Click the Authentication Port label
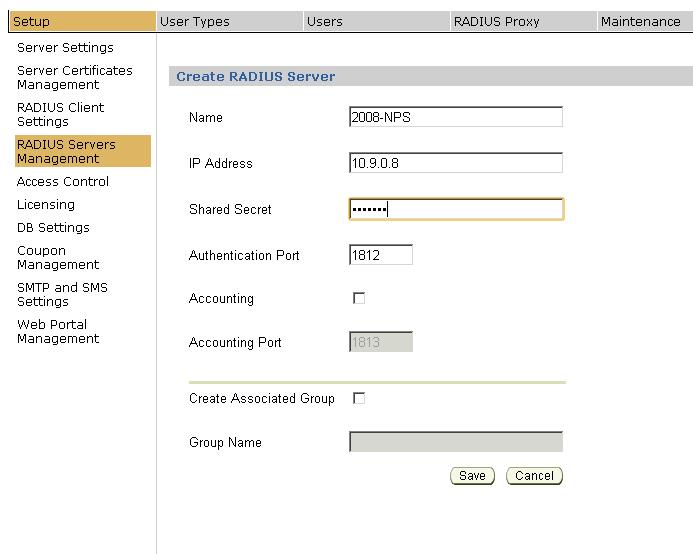Image resolution: width=693 pixels, height=554 pixels. tap(244, 255)
